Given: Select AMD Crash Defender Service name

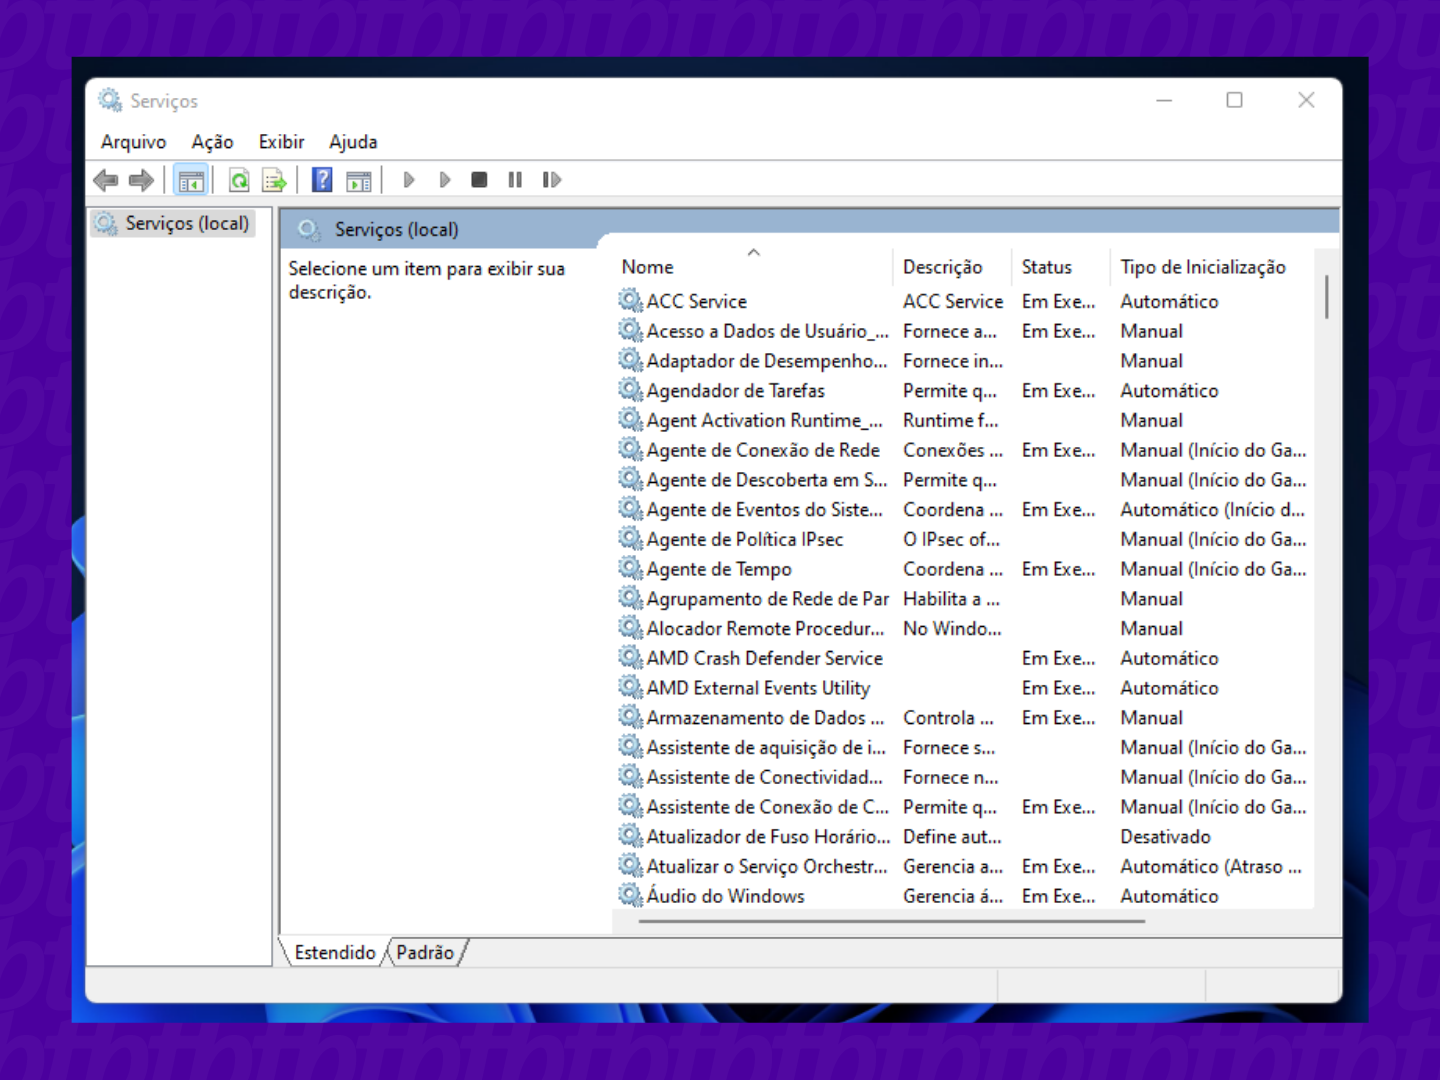Looking at the screenshot, I should coord(764,658).
